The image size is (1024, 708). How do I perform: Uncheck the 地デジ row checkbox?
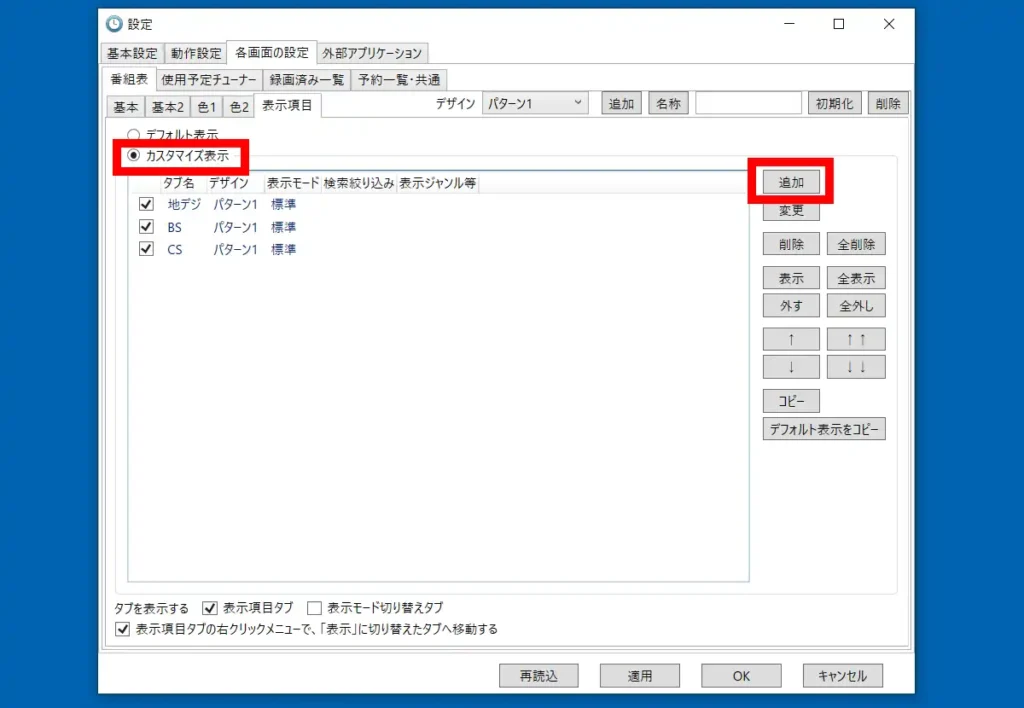pos(146,204)
